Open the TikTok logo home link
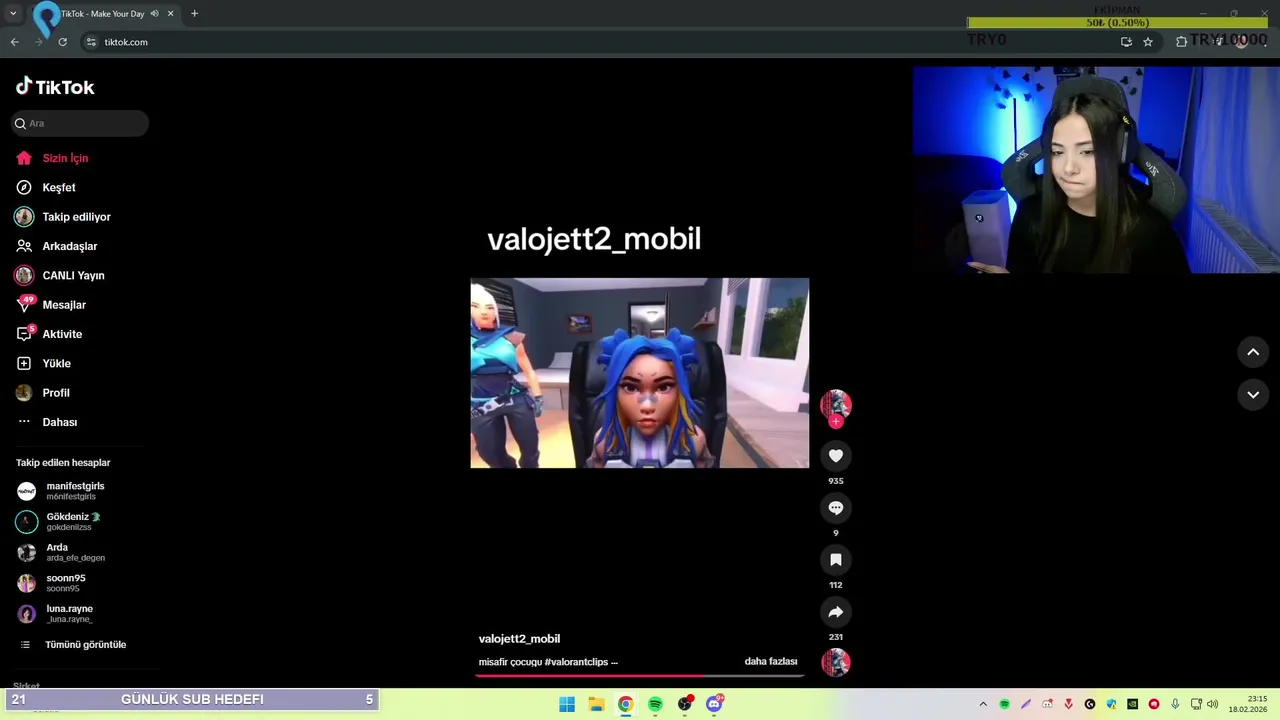 tap(55, 87)
